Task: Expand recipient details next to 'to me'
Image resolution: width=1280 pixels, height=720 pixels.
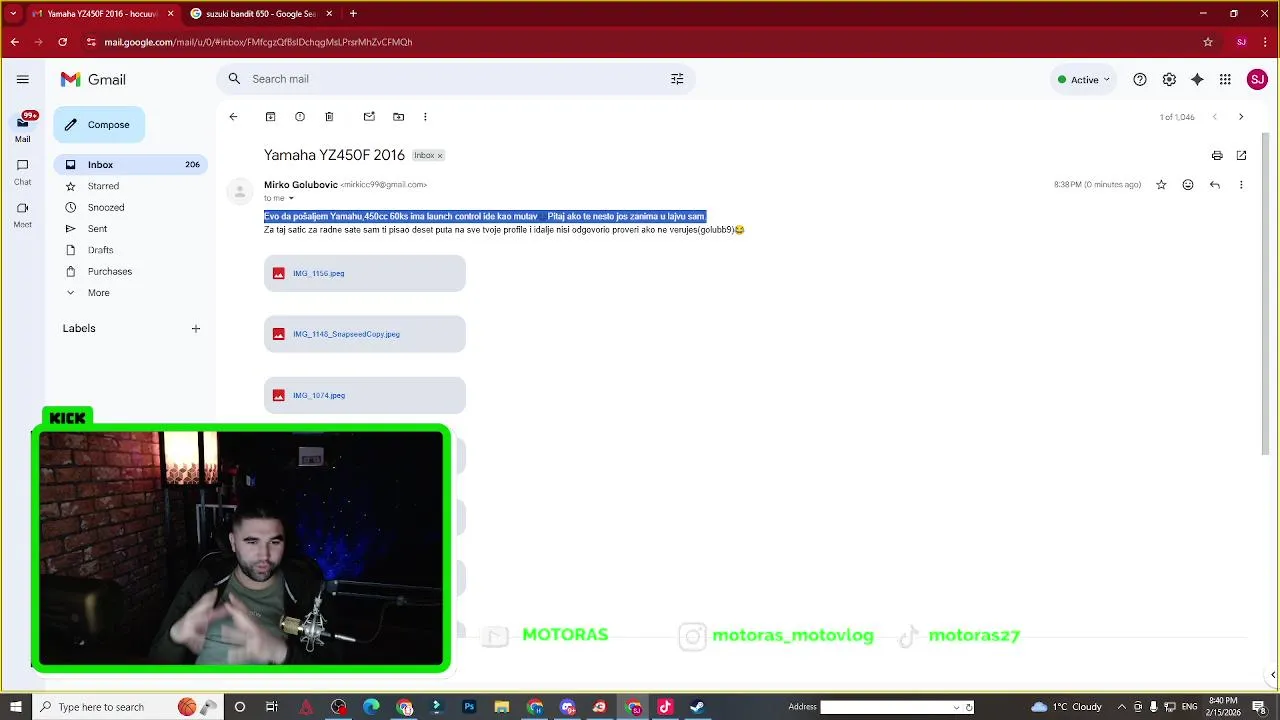Action: [291, 198]
